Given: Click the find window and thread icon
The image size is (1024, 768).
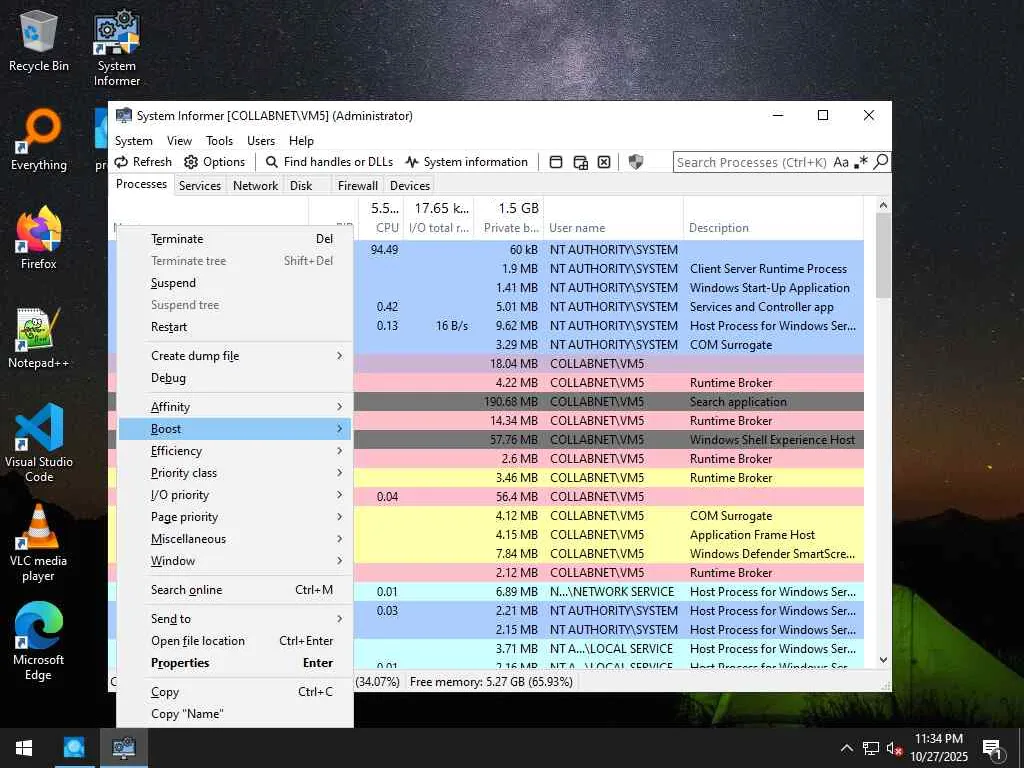Looking at the screenshot, I should [581, 162].
